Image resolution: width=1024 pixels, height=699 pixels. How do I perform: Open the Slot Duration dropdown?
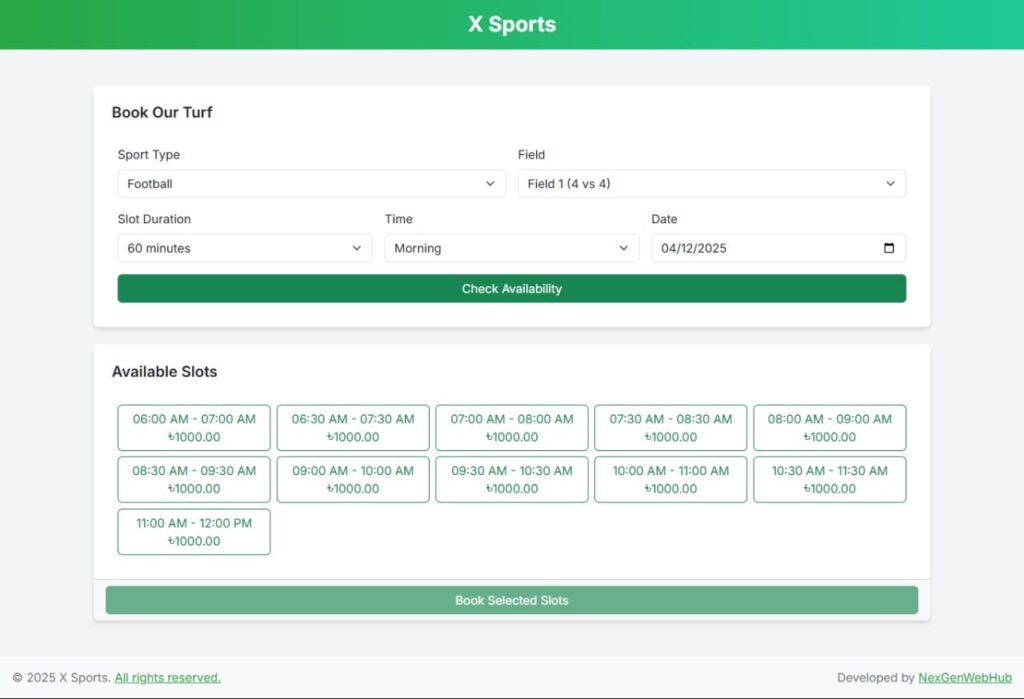point(244,248)
